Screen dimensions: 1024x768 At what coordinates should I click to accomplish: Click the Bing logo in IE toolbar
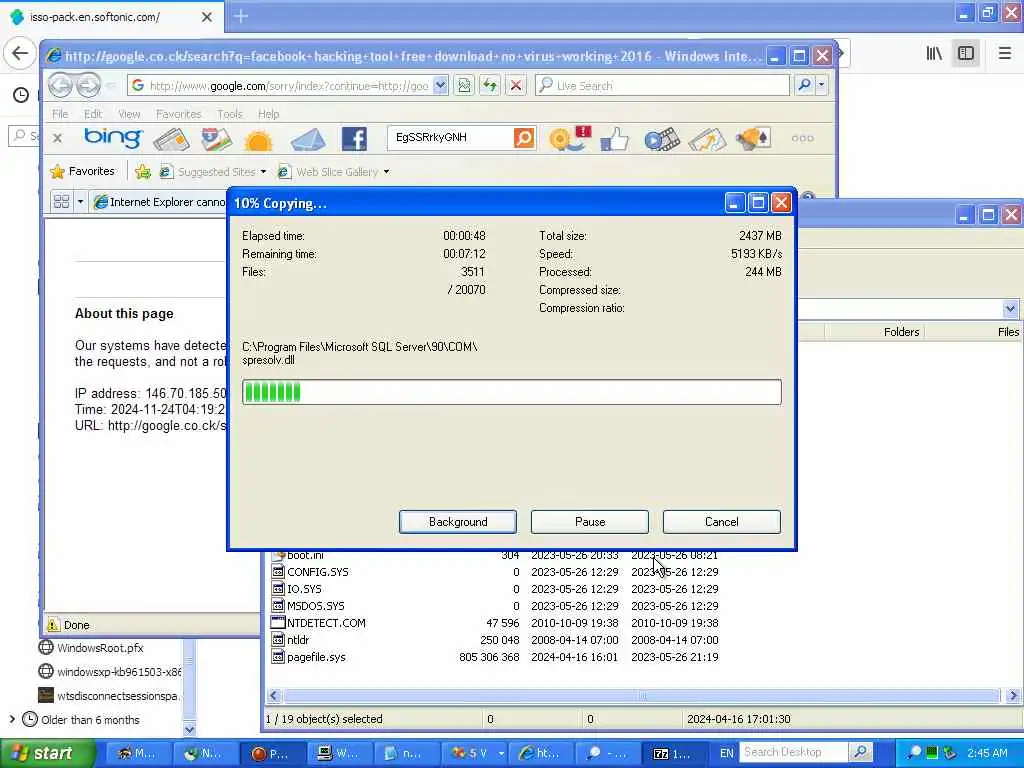pyautogui.click(x=112, y=138)
